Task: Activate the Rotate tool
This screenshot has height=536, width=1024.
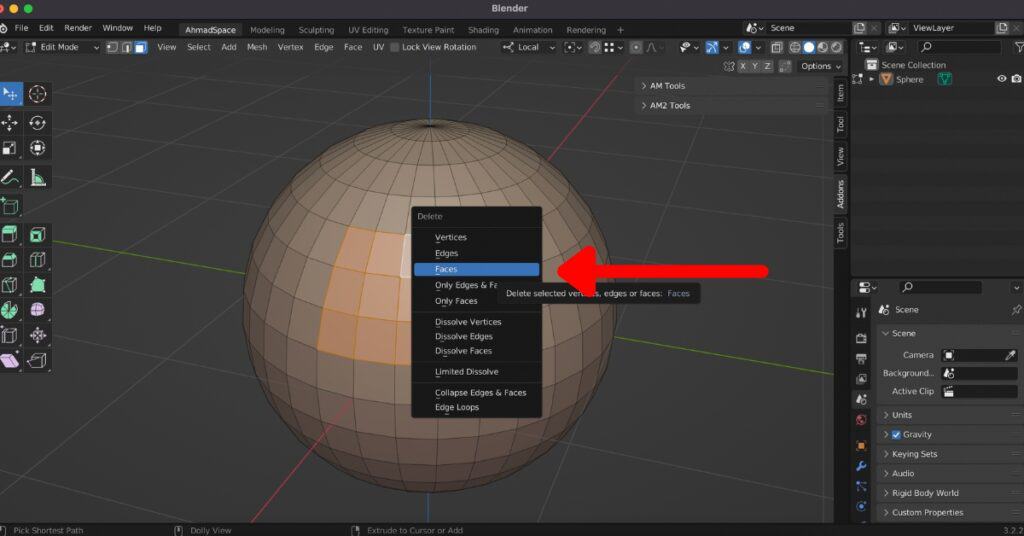Action: 37,123
